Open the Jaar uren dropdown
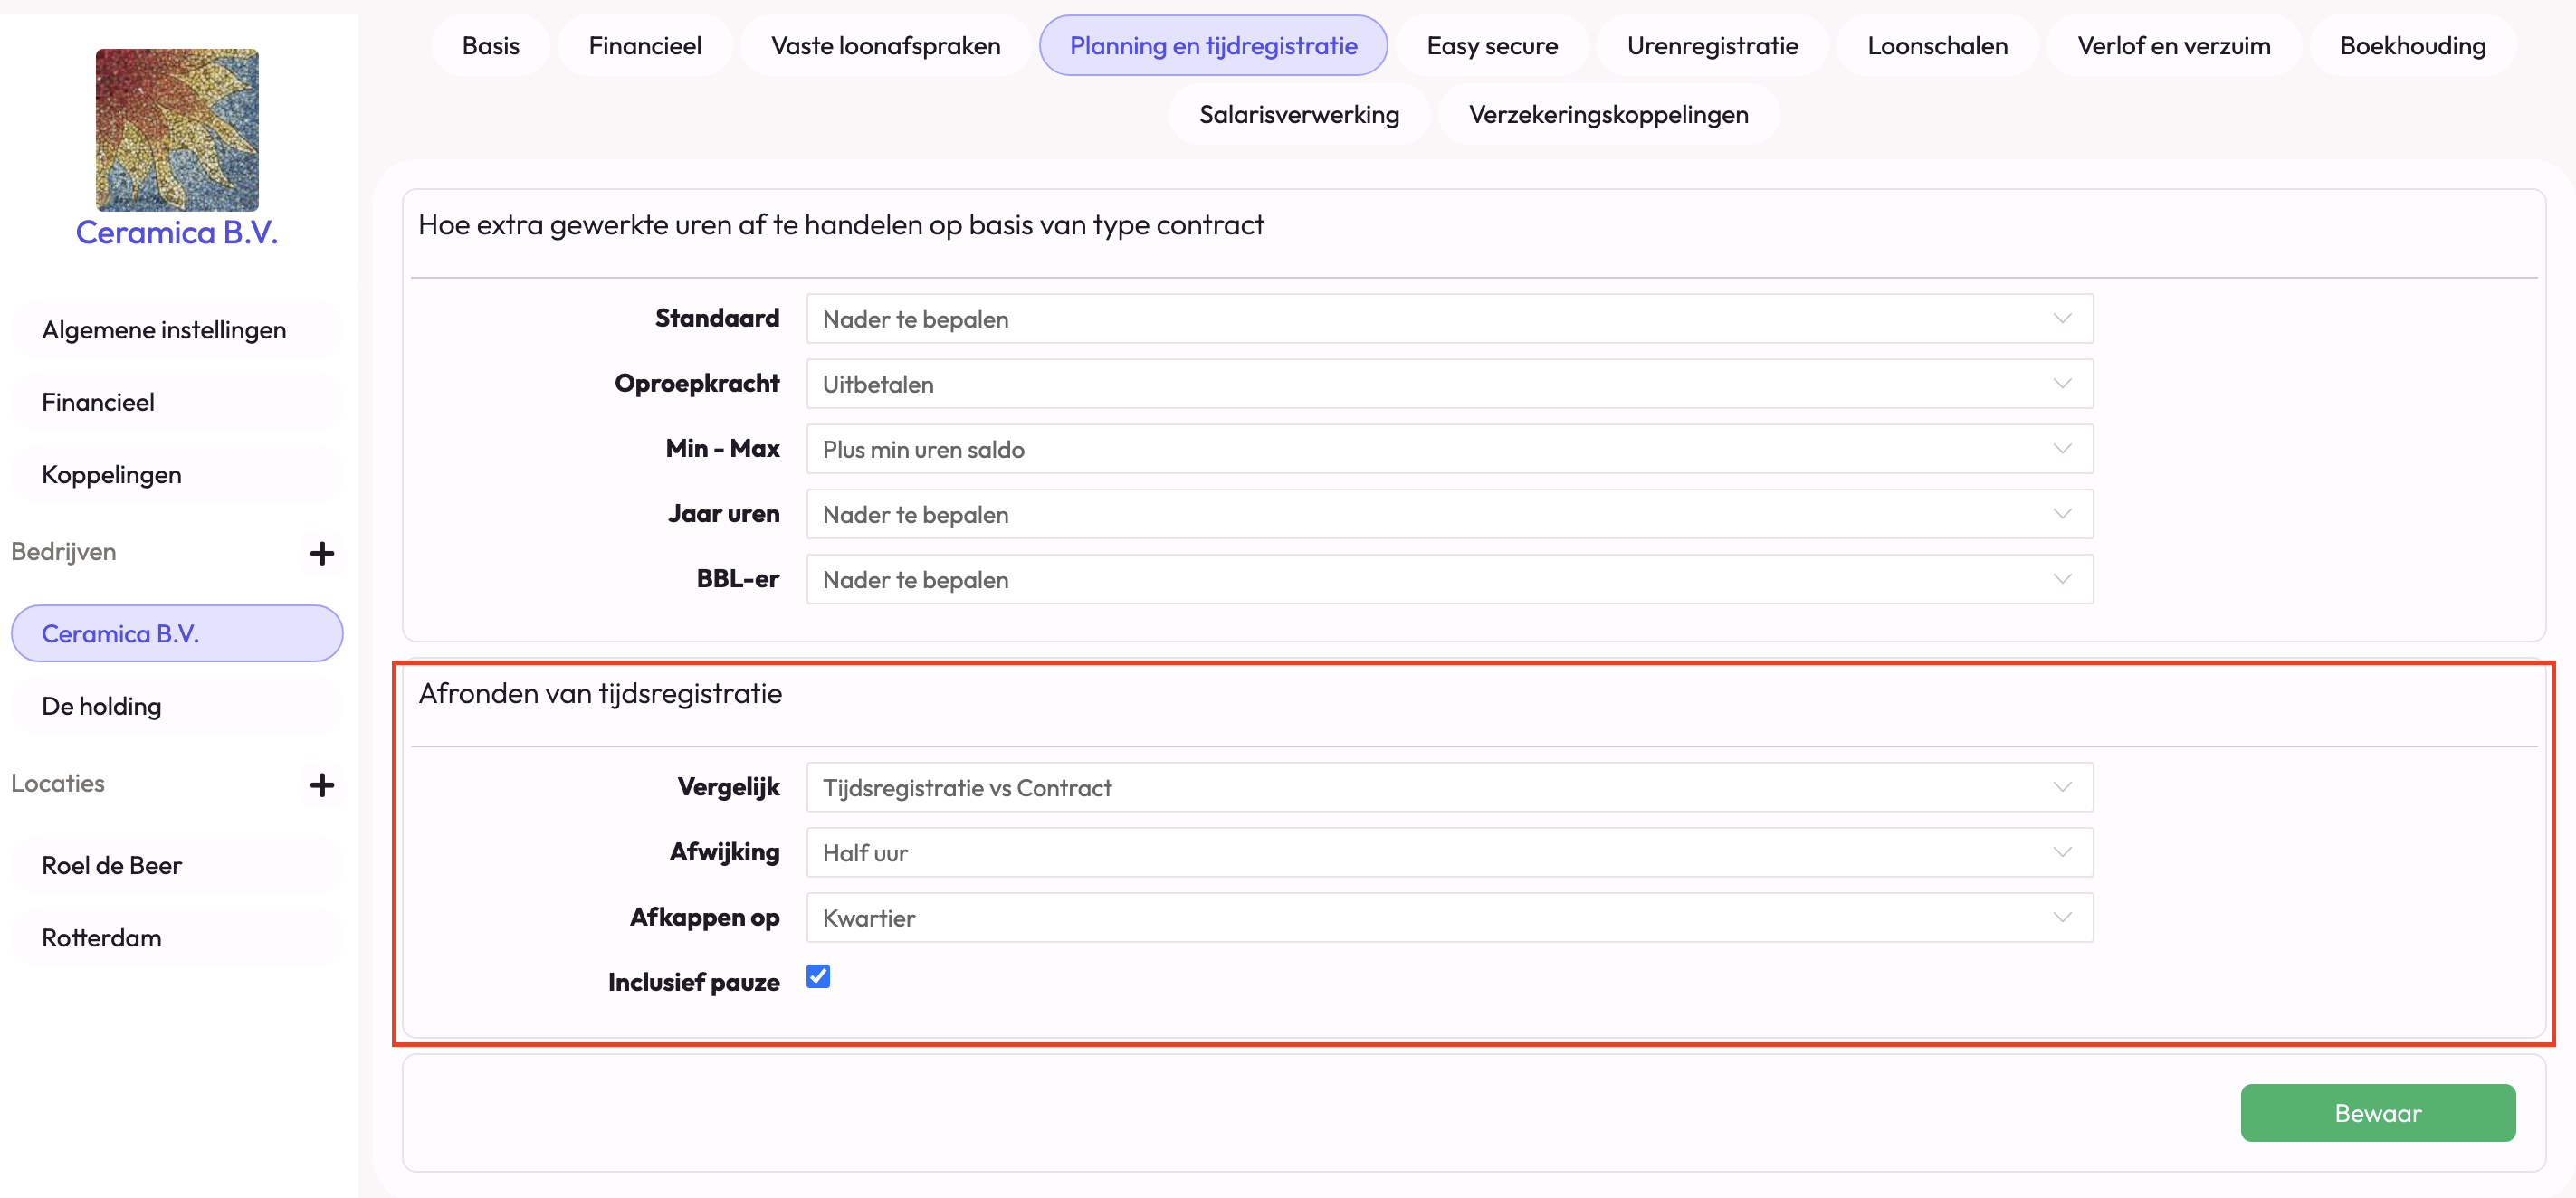 point(1449,514)
